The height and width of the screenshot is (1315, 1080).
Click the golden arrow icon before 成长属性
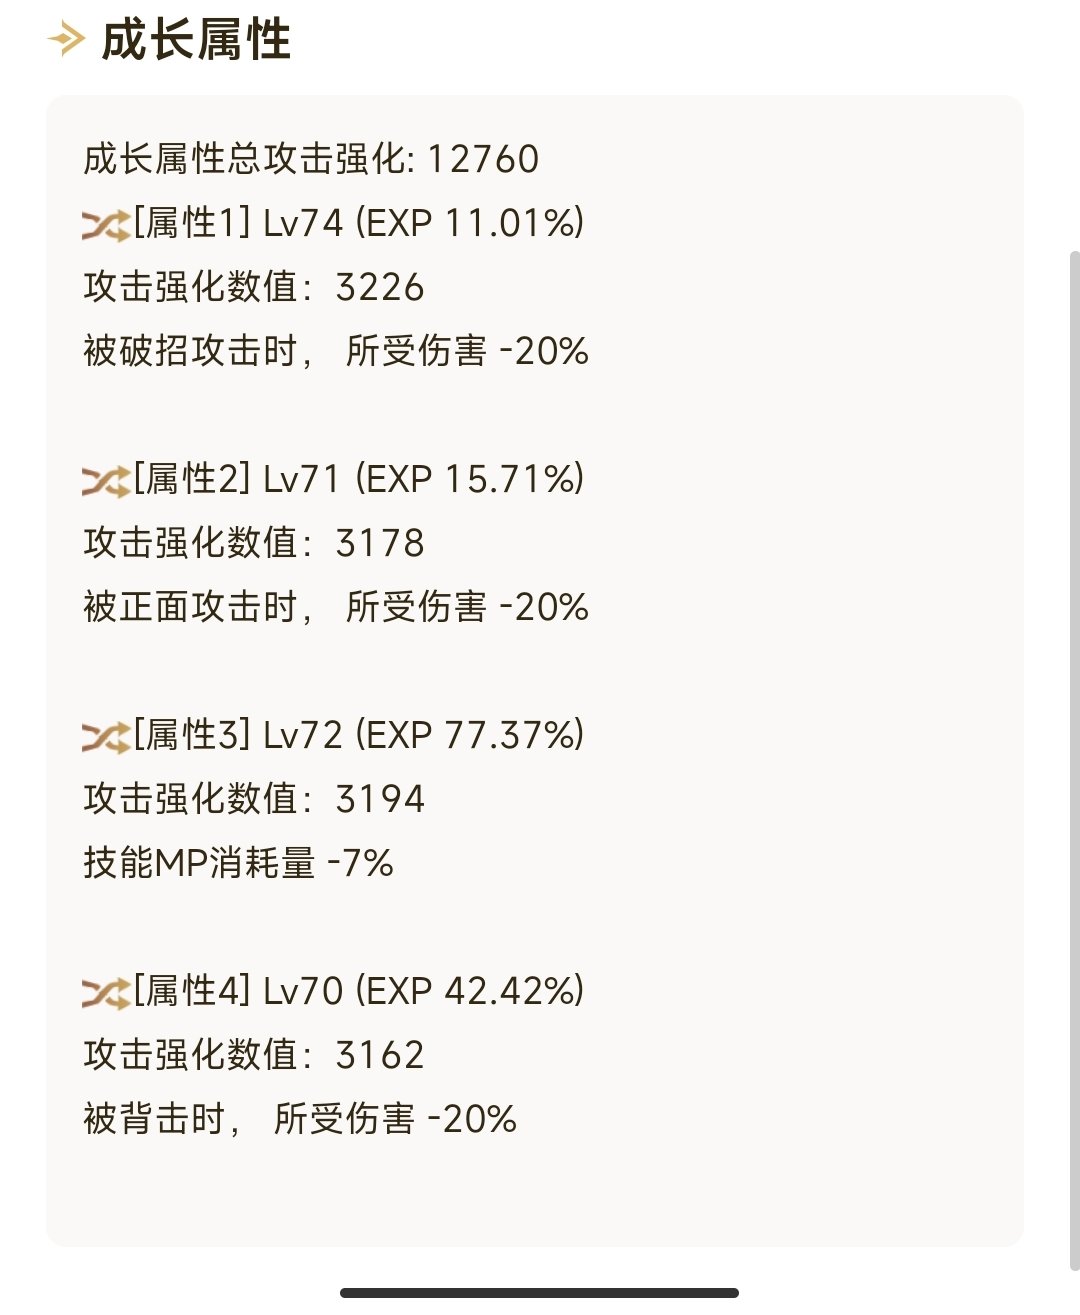pos(67,40)
